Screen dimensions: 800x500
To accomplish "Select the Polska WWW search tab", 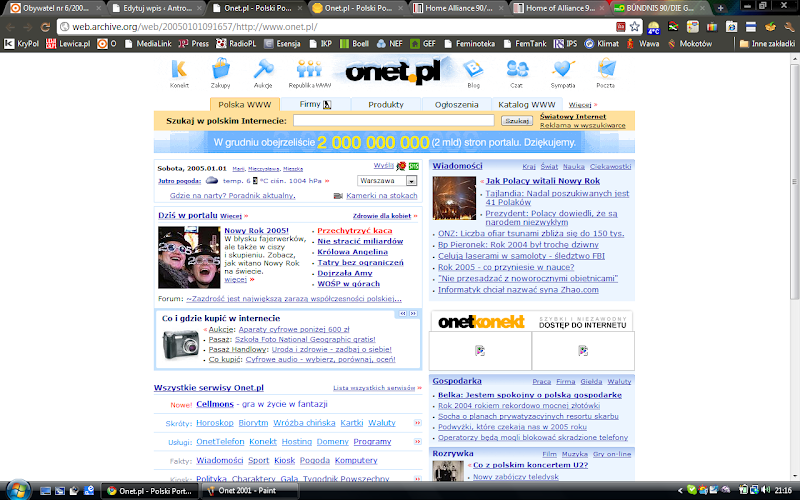I will (245, 105).
